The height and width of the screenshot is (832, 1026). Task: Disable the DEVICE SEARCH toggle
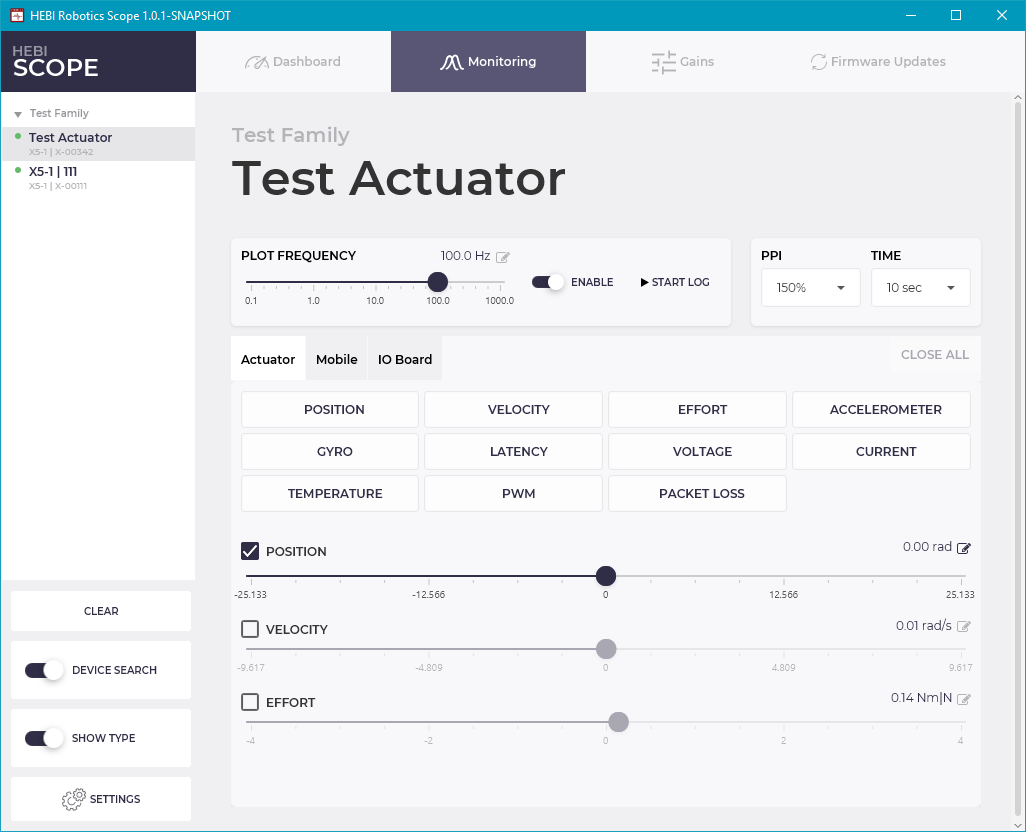42,670
